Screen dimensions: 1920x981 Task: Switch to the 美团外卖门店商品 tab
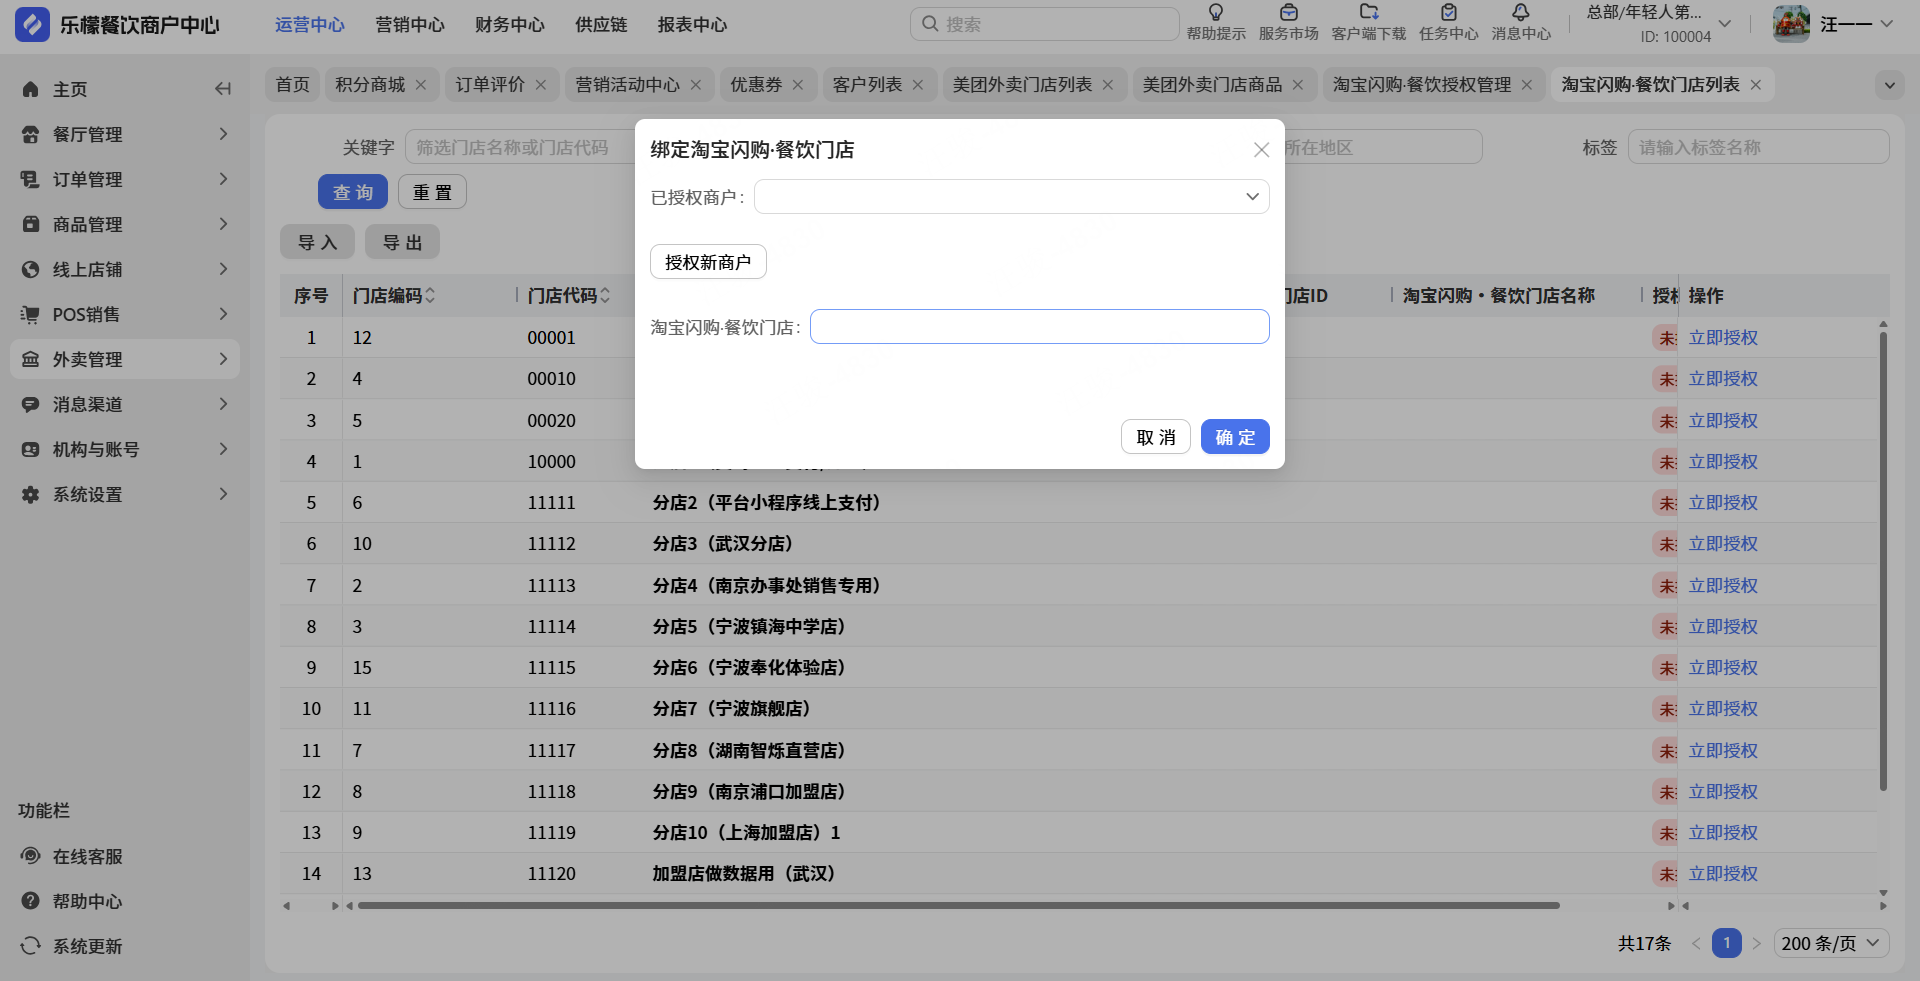1212,85
